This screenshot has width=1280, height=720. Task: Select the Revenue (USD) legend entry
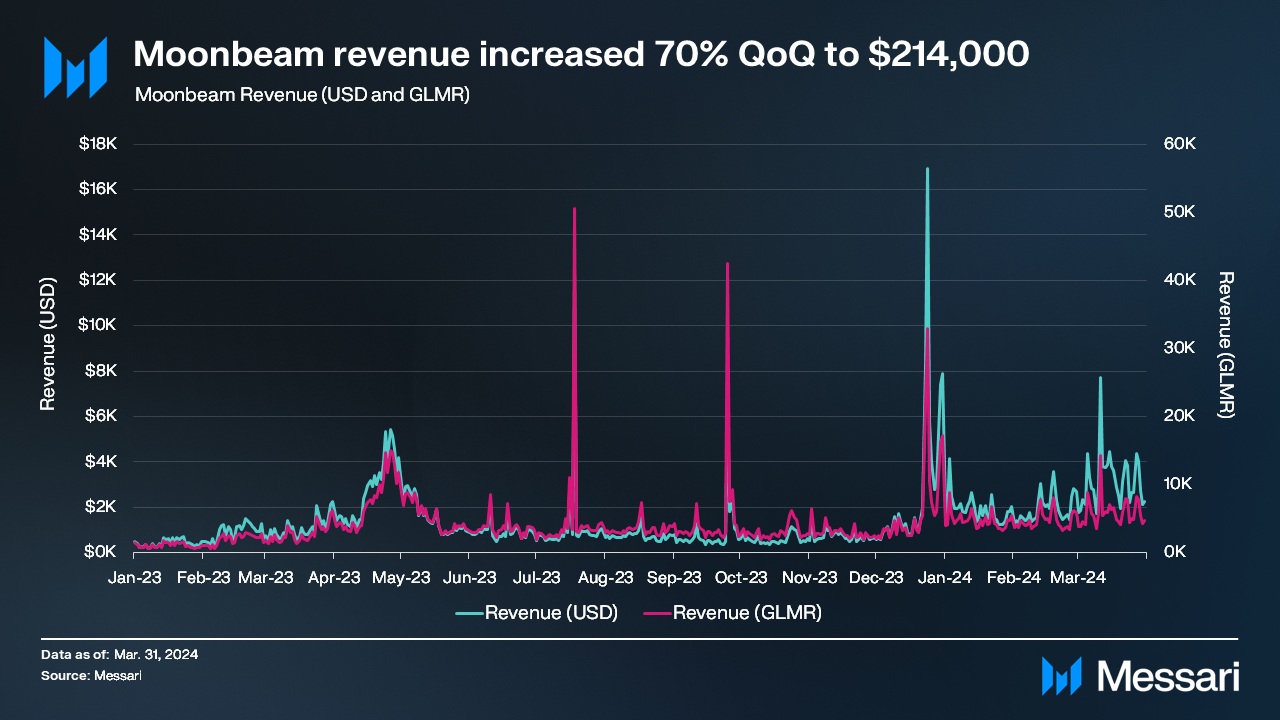click(x=537, y=613)
